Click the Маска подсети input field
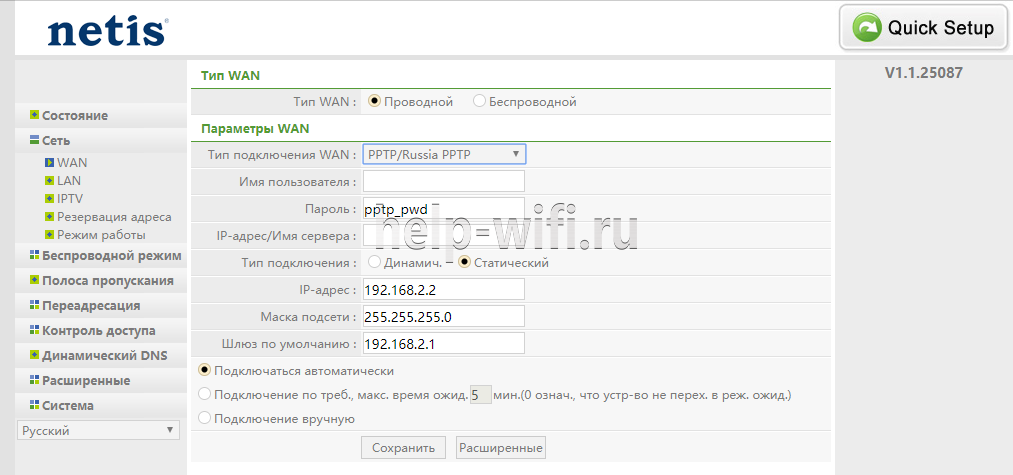 (x=444, y=316)
